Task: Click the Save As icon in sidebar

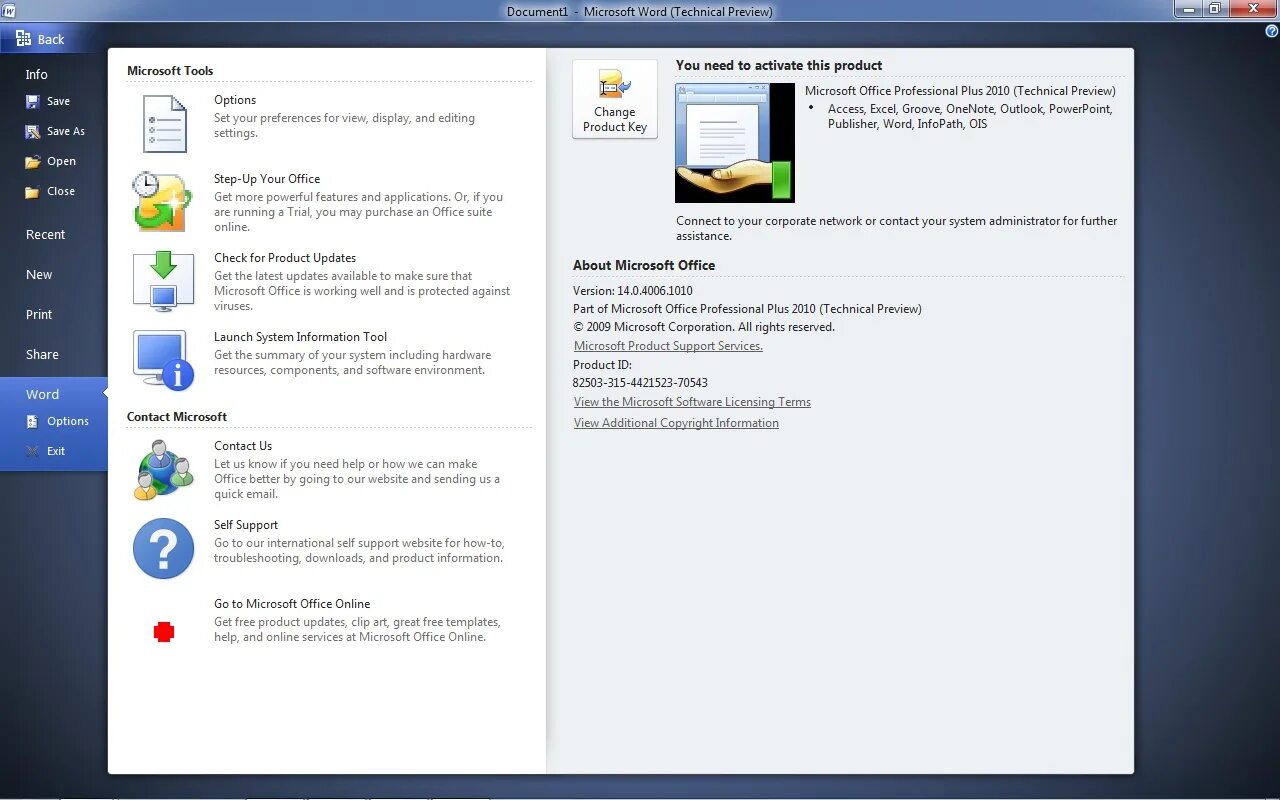Action: [33, 131]
